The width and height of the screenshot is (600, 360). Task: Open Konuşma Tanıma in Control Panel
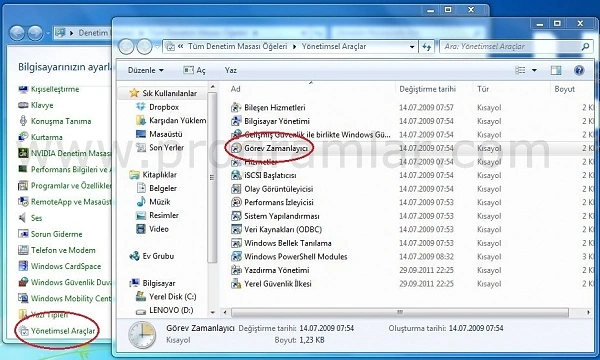pyautogui.click(x=61, y=121)
